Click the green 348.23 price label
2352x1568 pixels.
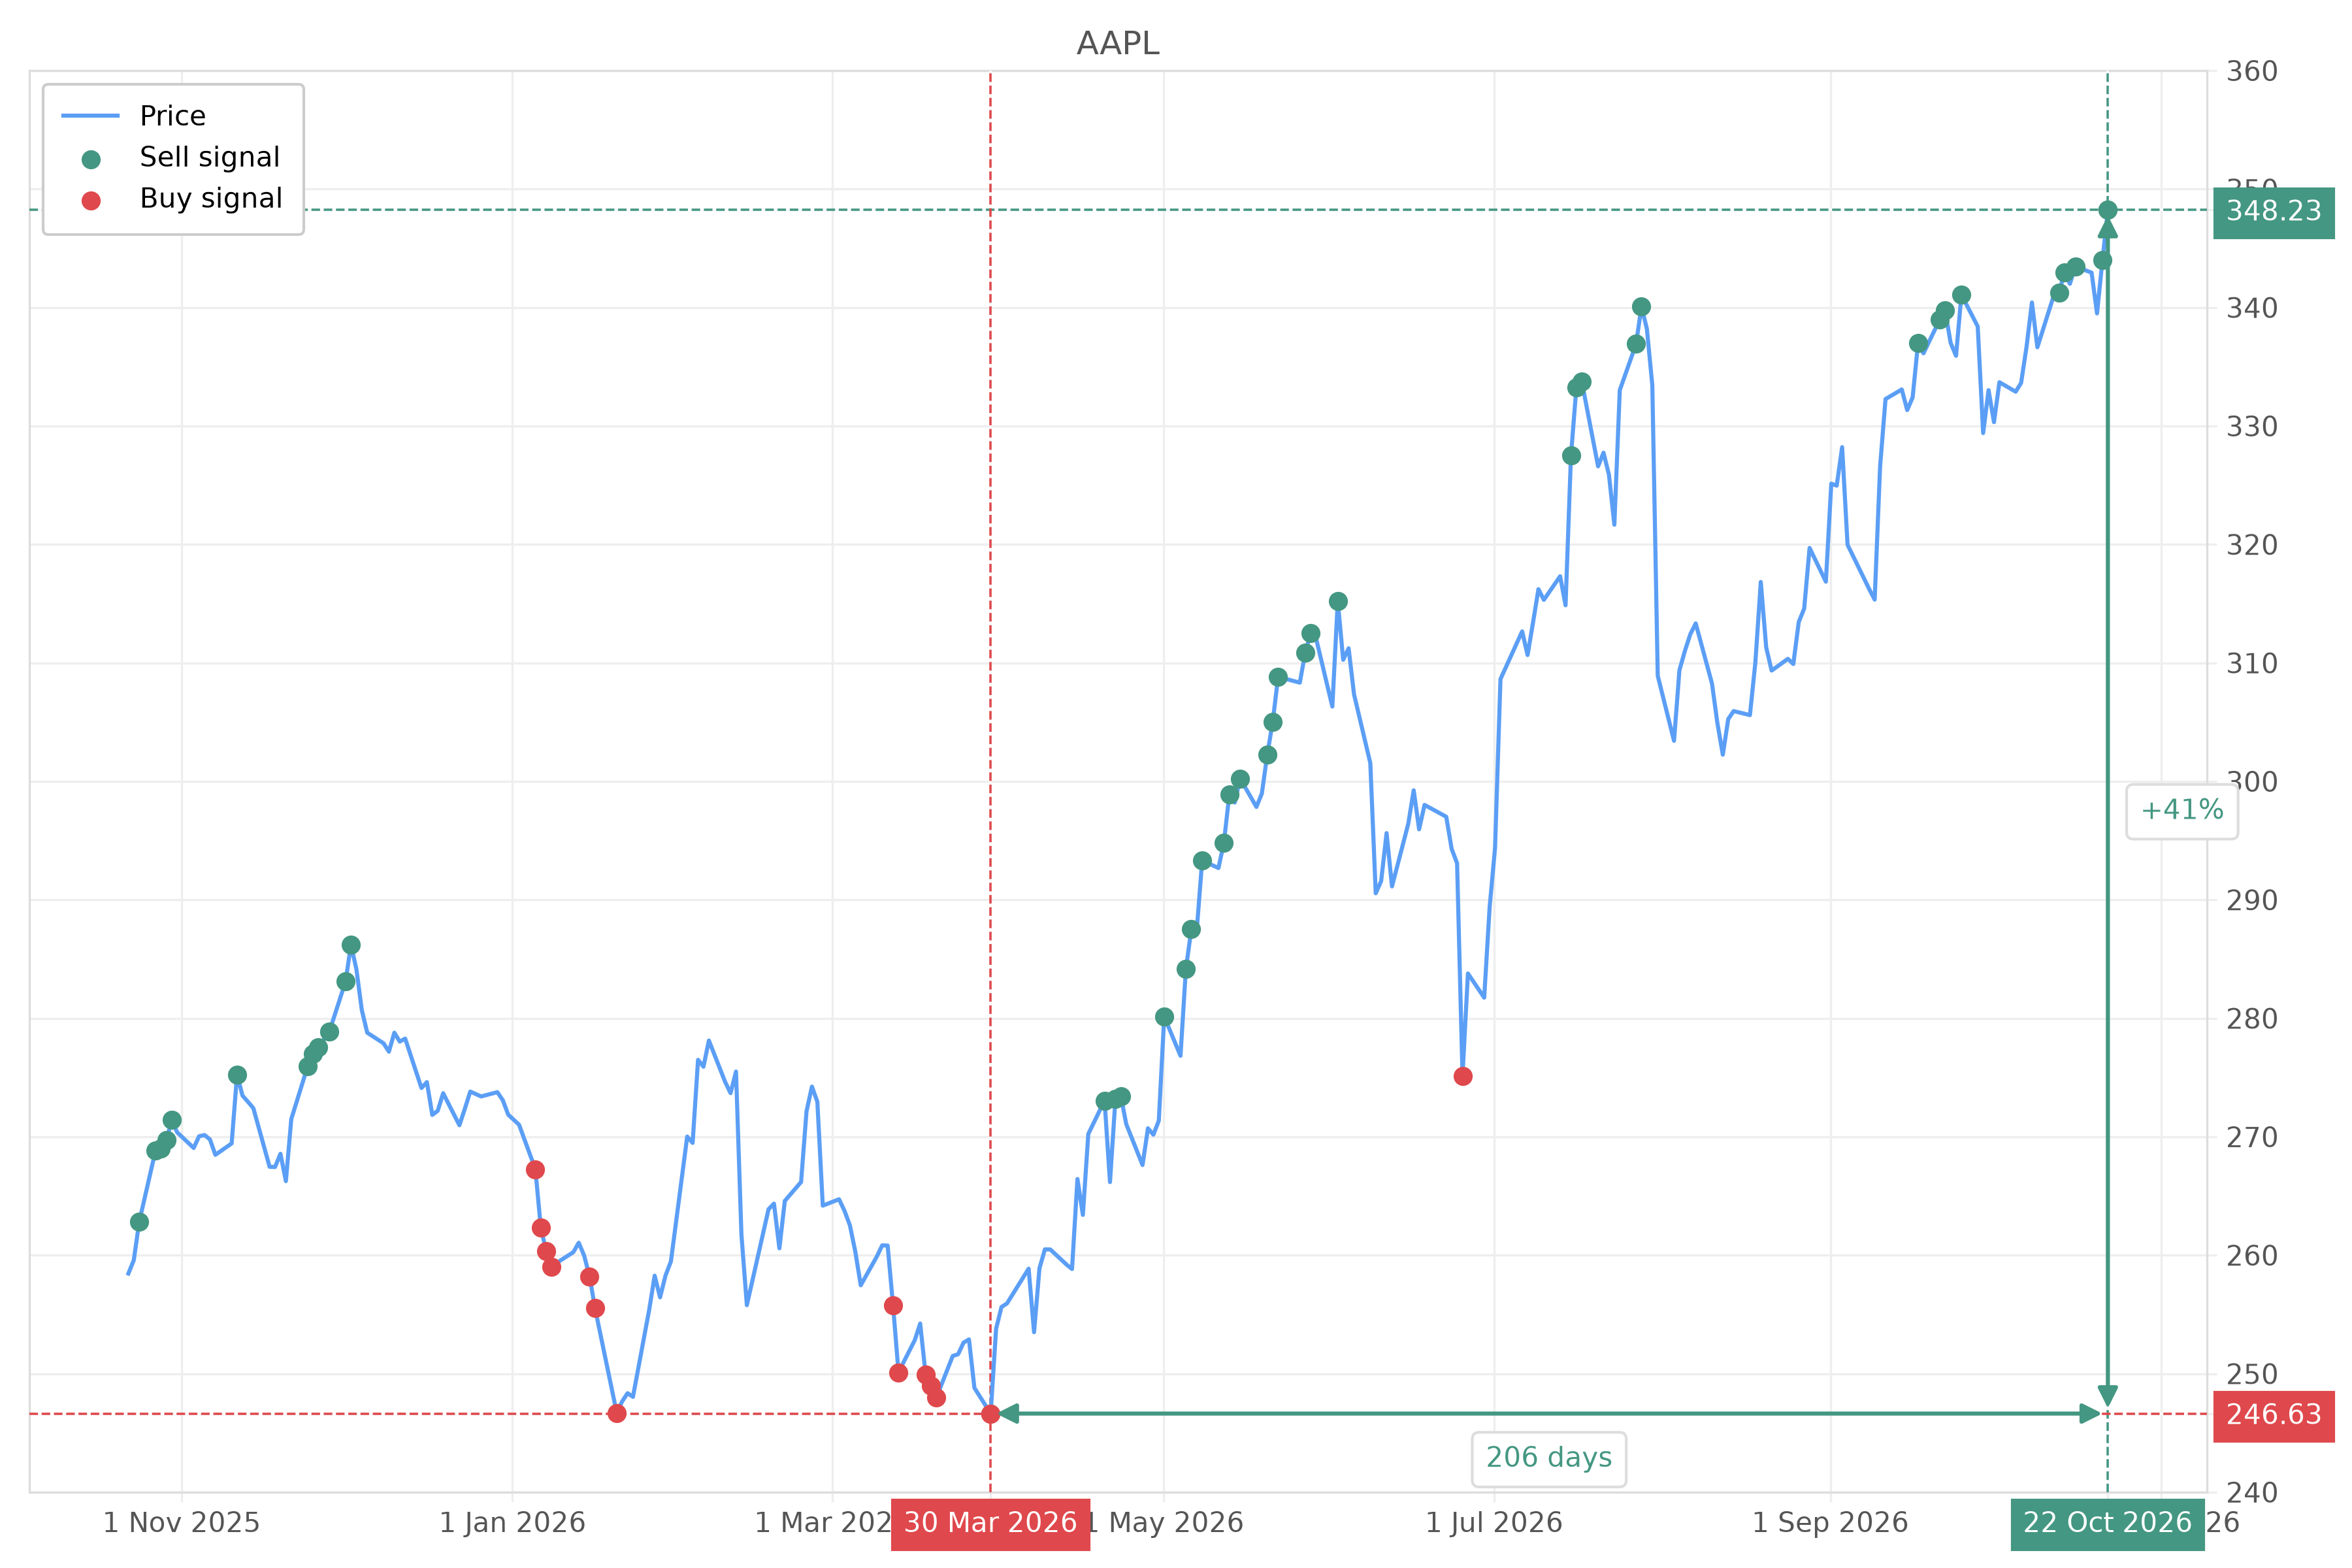[2274, 212]
